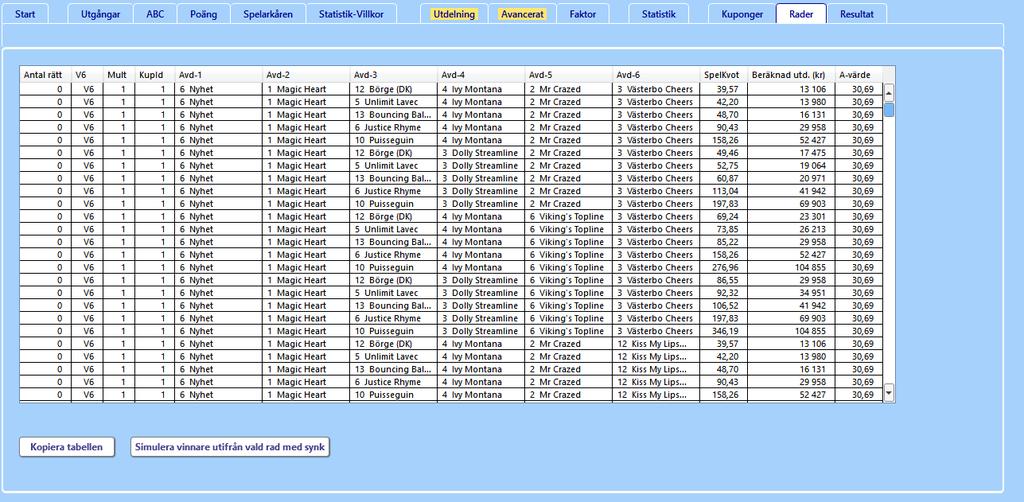Switch to the Utgångar tab
This screenshot has width=1024, height=502.
(100, 14)
